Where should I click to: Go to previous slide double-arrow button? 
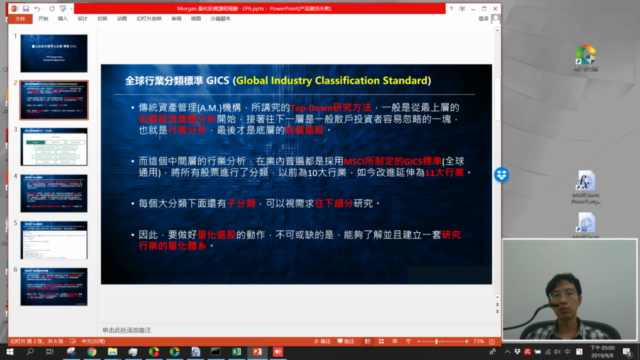click(x=497, y=304)
